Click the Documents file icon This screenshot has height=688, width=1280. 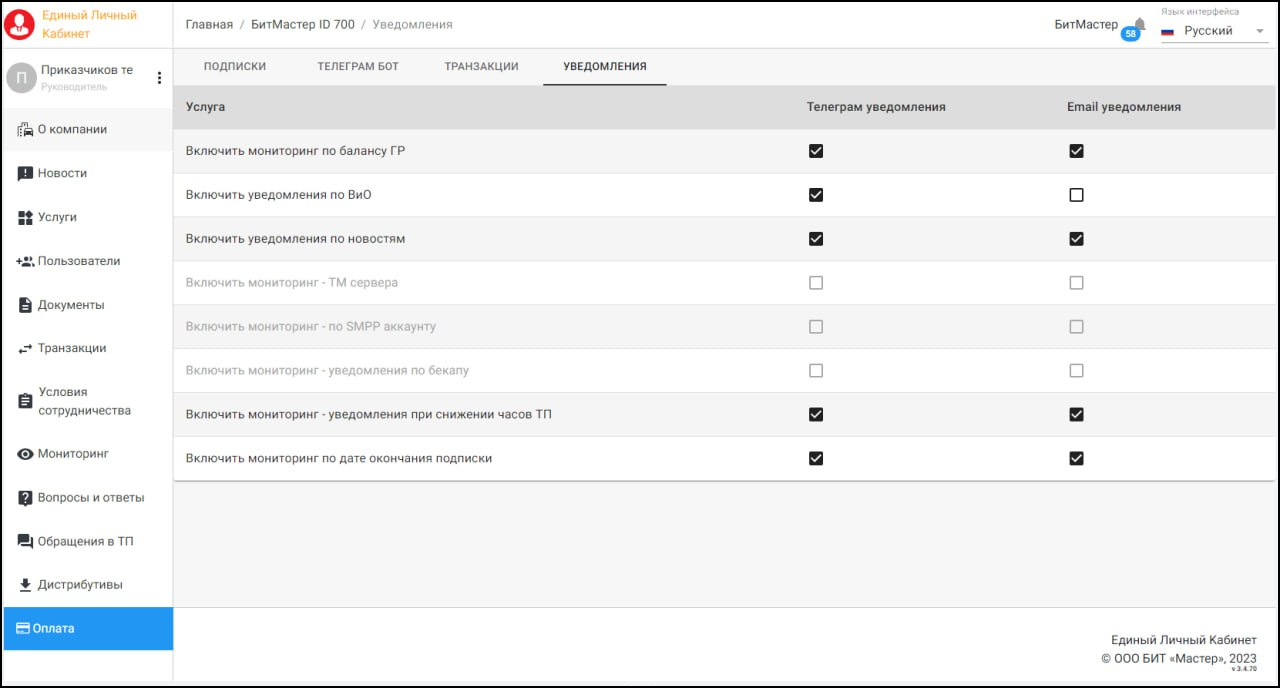pos(26,305)
